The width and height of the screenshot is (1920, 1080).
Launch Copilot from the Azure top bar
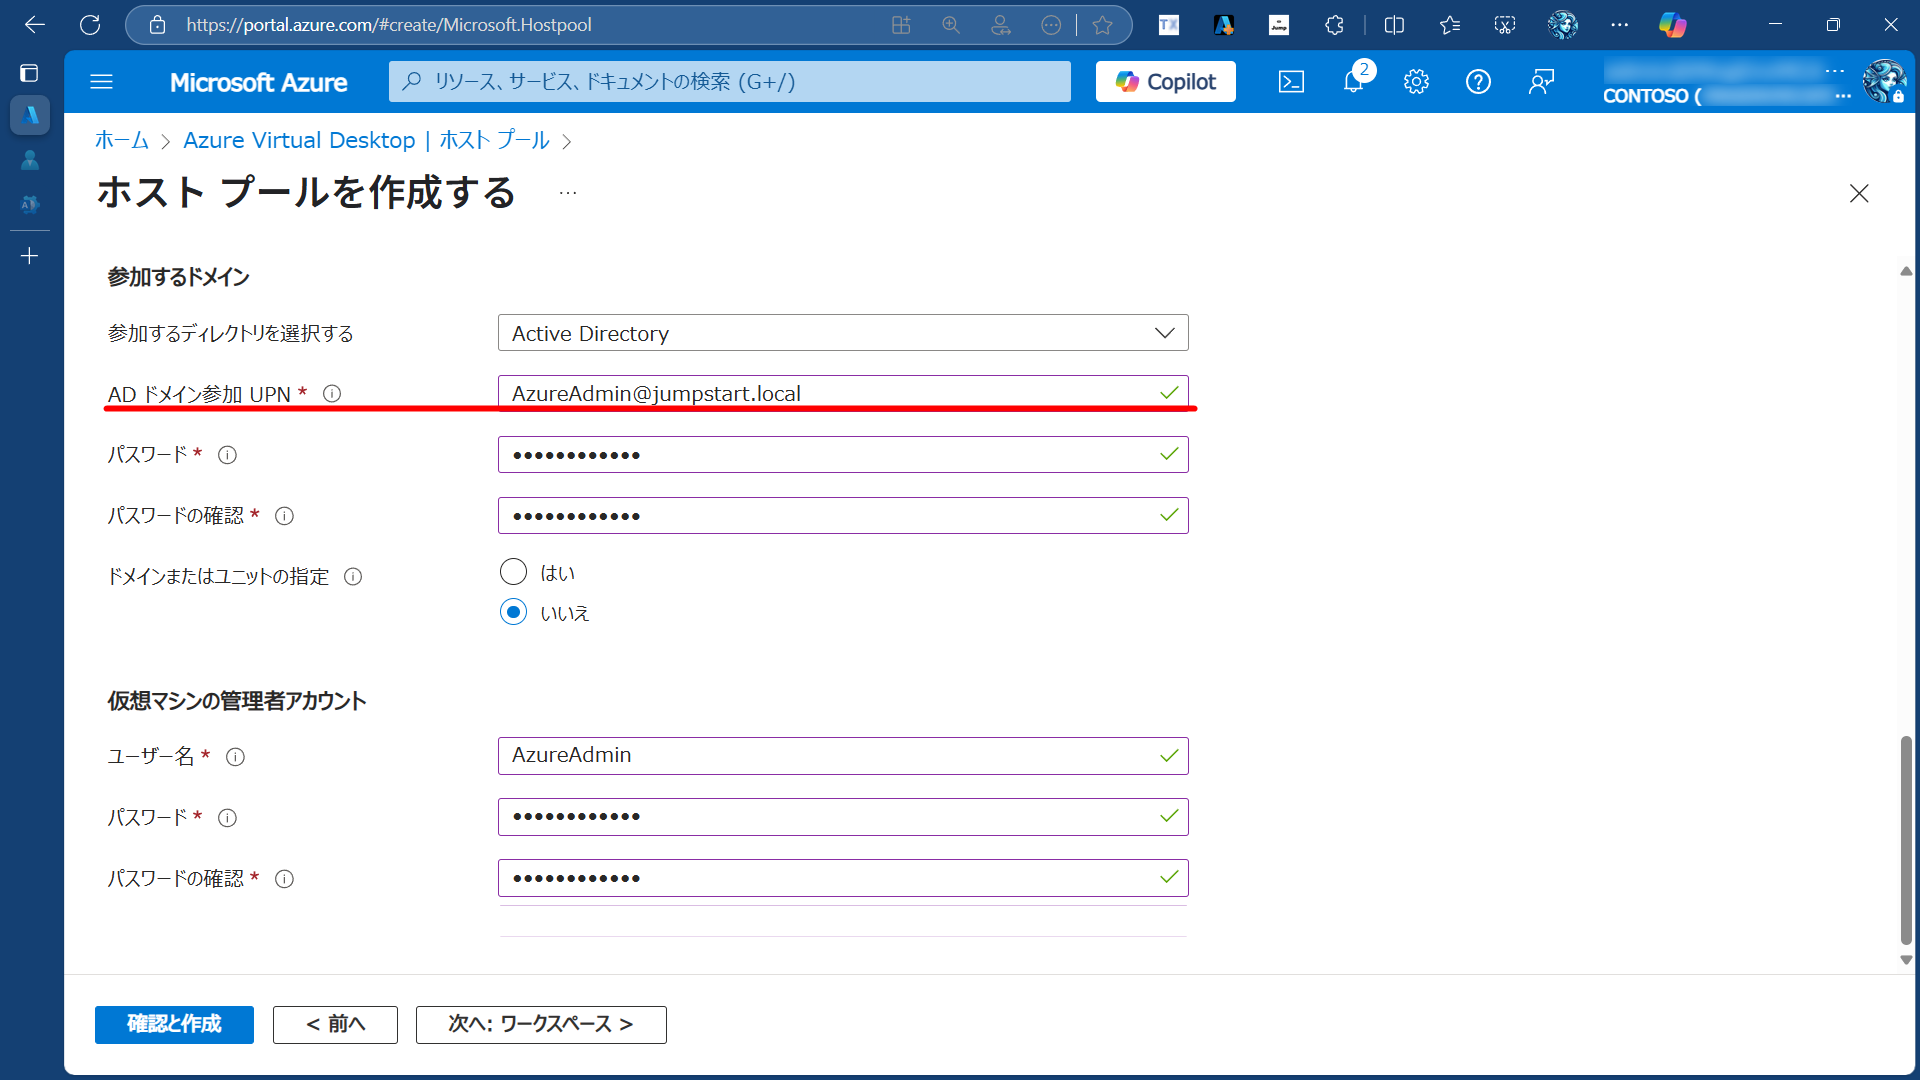(1165, 81)
